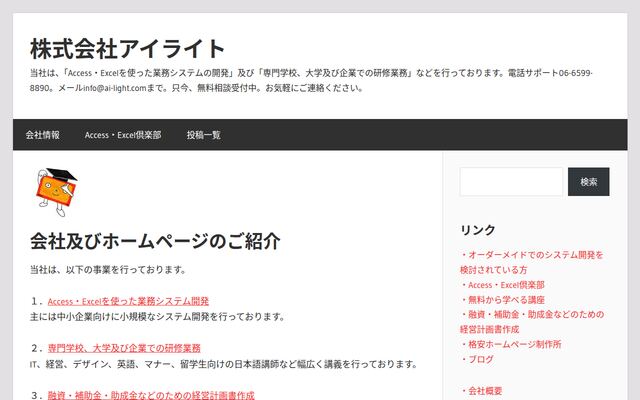Open the Access・Excelを使った業務システム開発 link
Image resolution: width=640 pixels, height=400 pixels.
pos(128,301)
